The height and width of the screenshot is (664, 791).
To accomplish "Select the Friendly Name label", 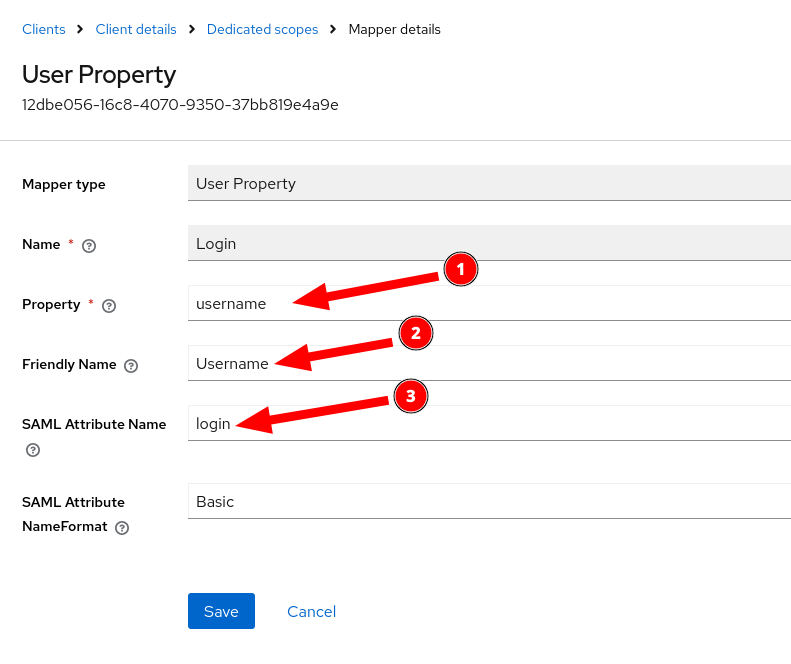I will [x=69, y=364].
